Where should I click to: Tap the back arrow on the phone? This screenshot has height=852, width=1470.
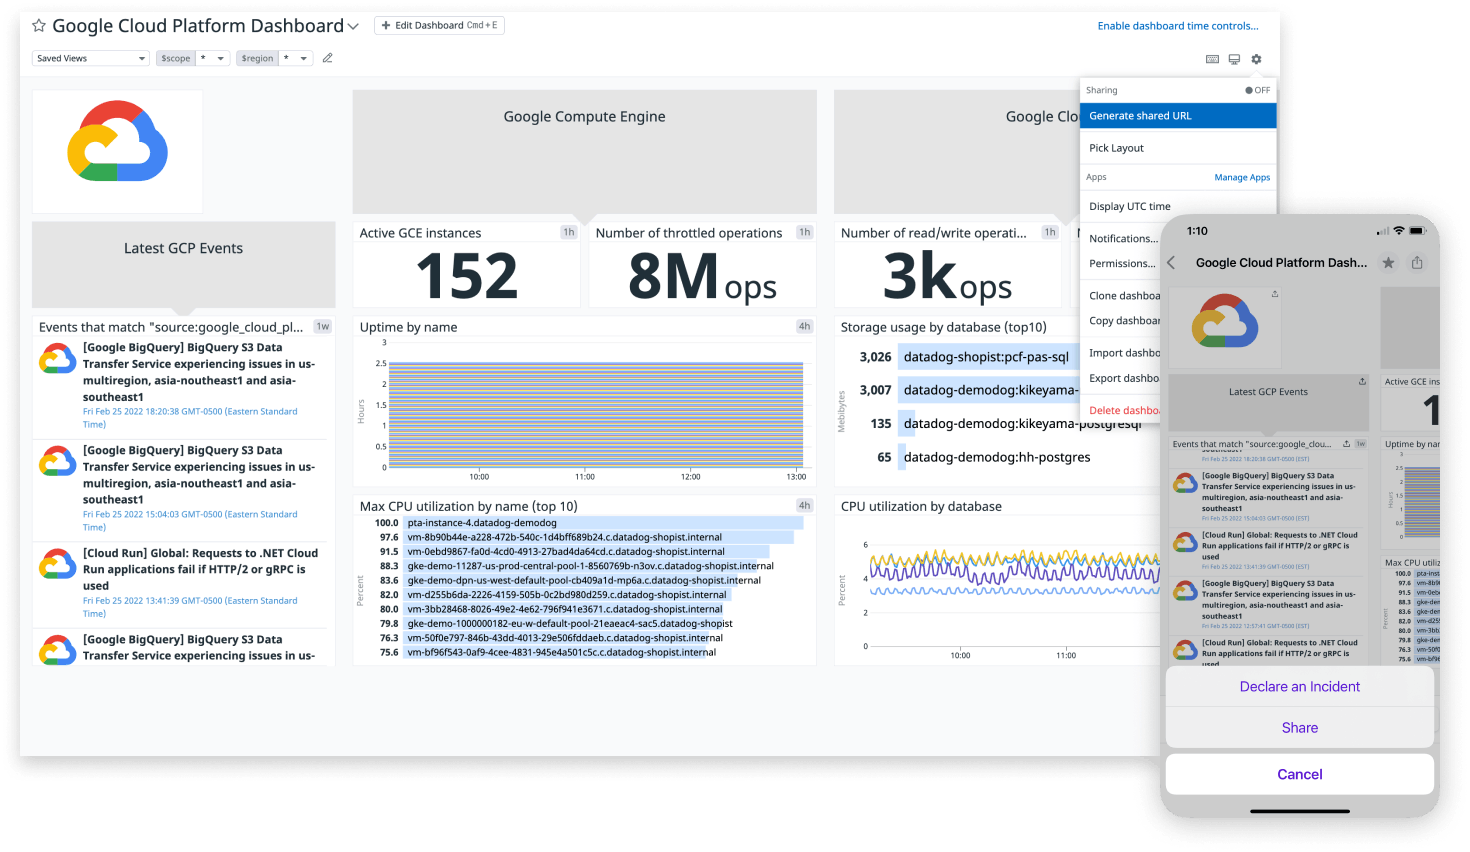click(x=1171, y=263)
